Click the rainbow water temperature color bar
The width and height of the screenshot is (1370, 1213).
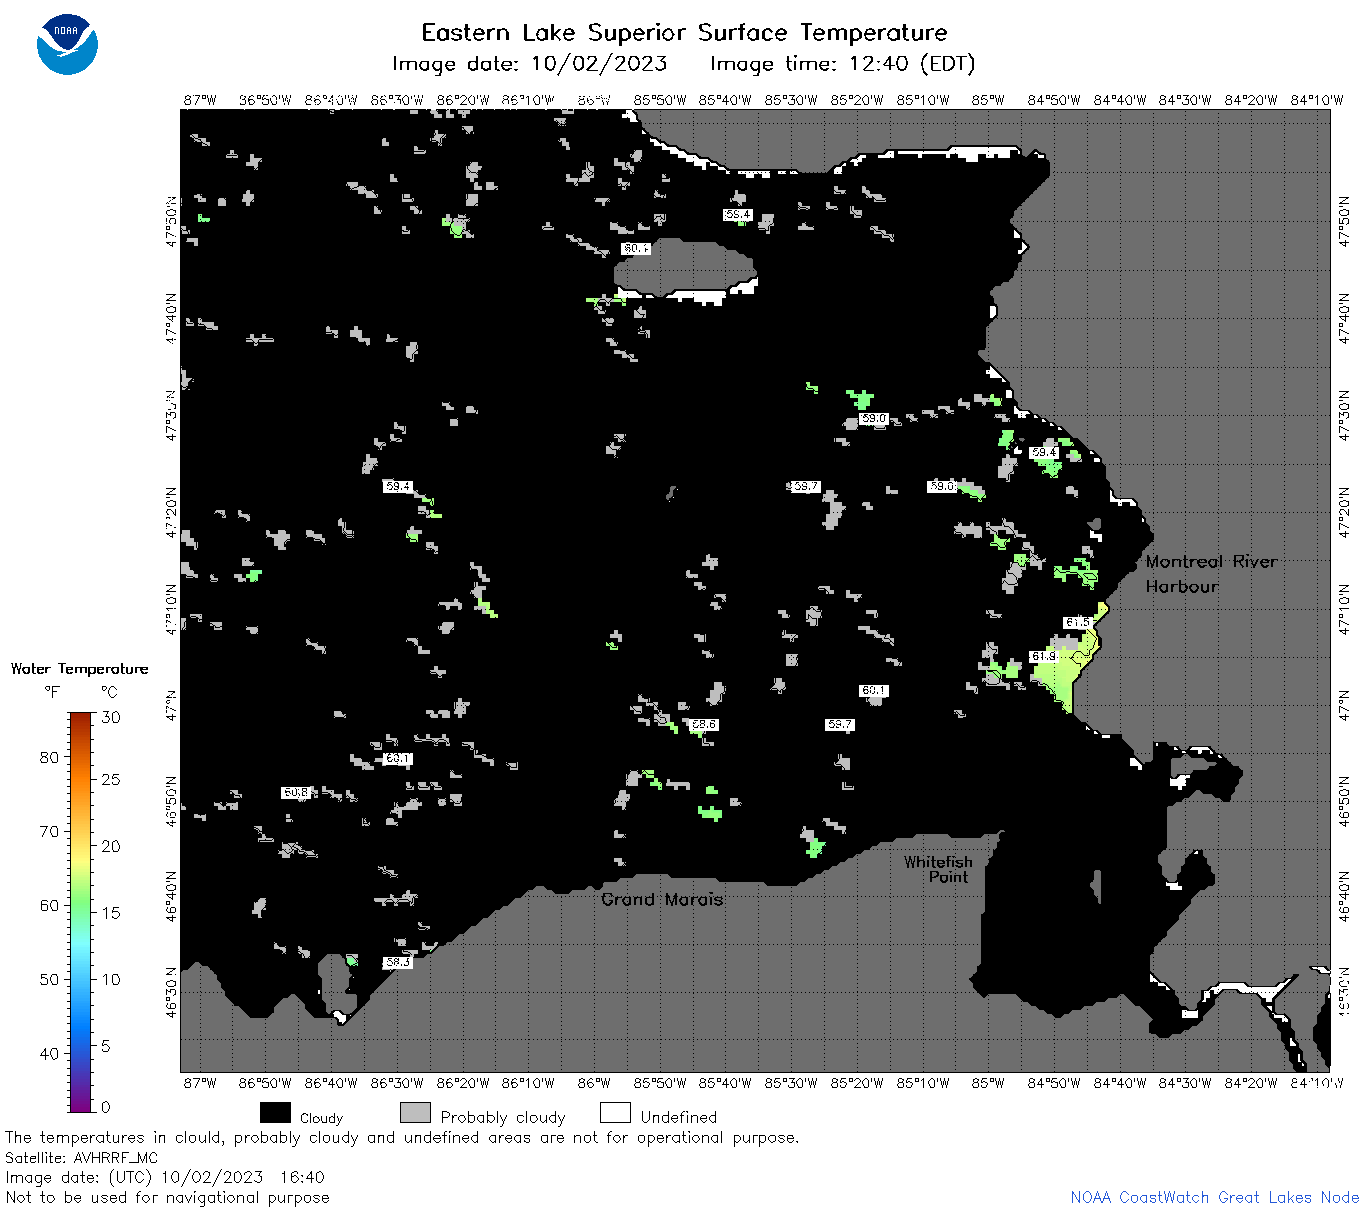(81, 911)
